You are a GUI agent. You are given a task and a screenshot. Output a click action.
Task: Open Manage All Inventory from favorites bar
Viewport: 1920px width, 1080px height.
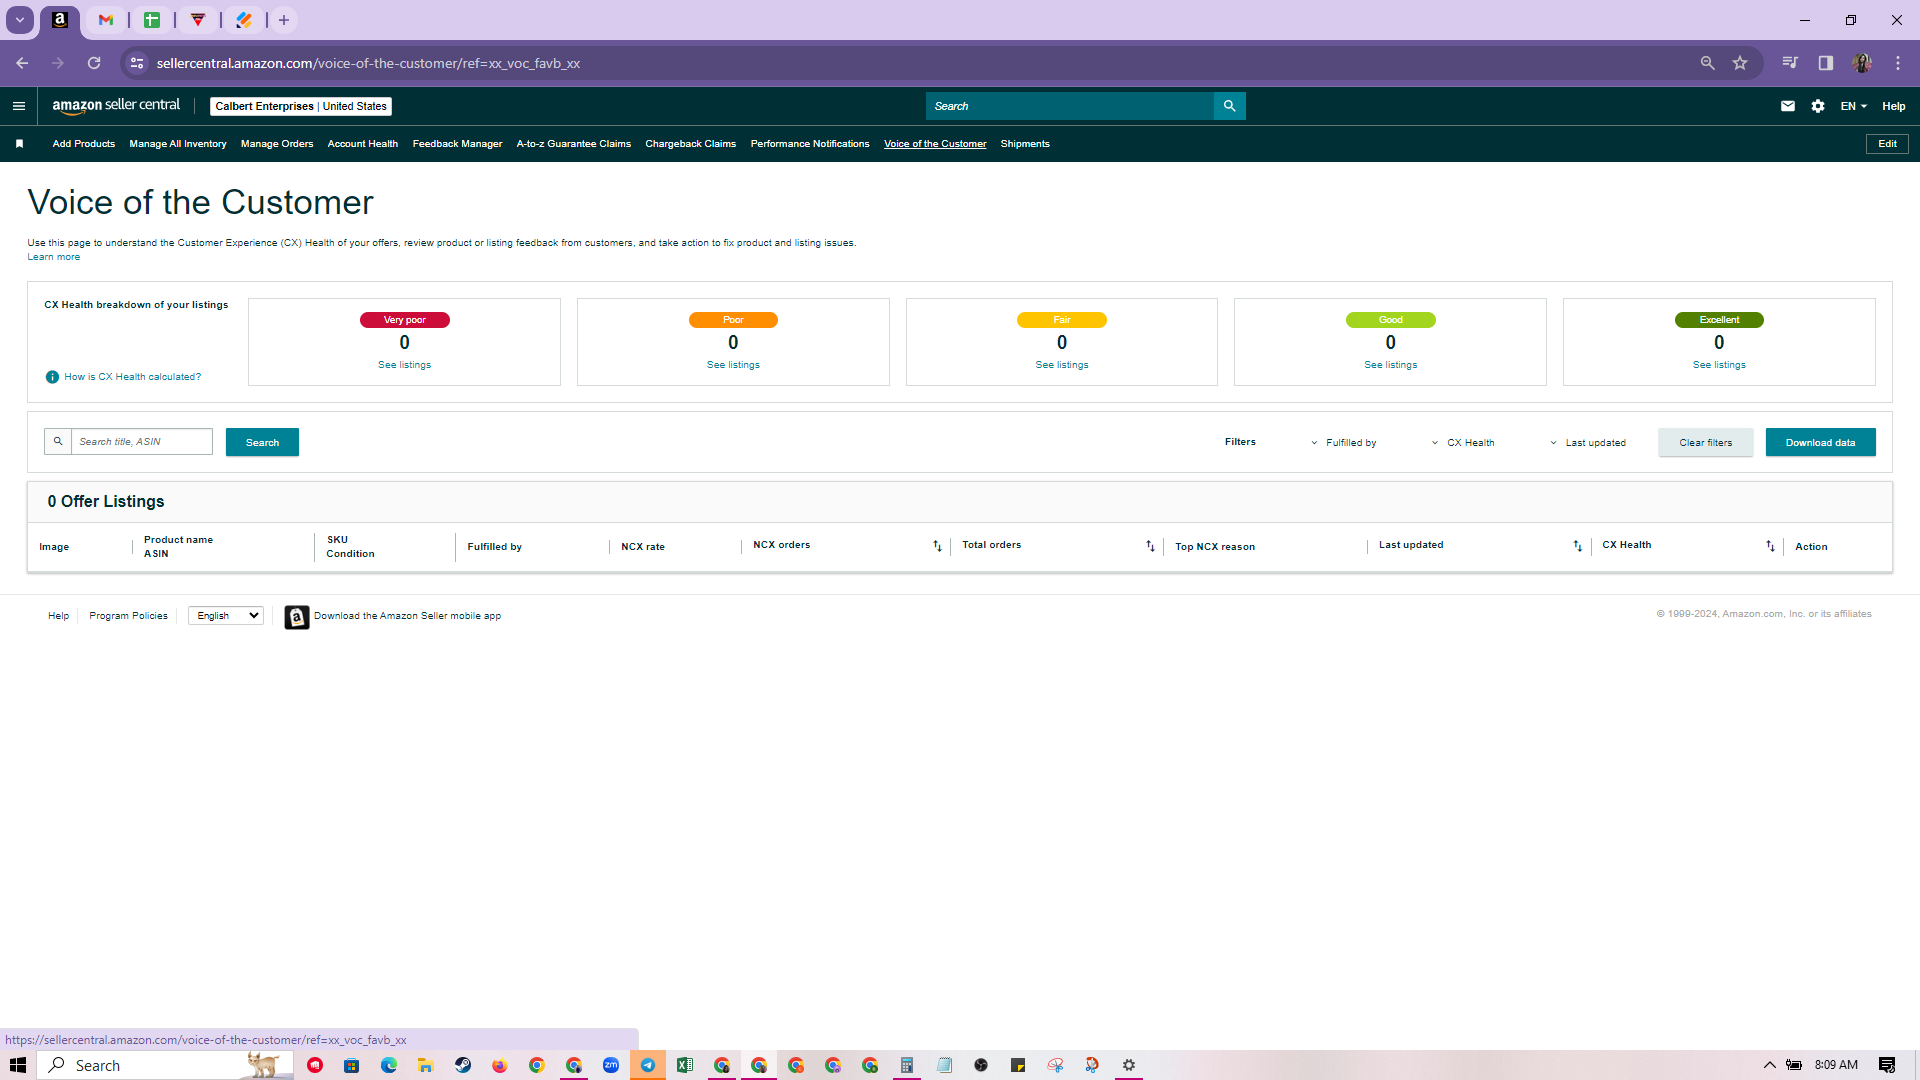pos(178,144)
